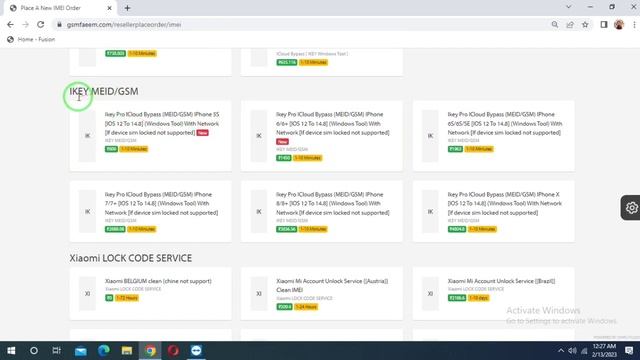
Task: Launch Microsoft Edge from the taskbar
Action: coord(104,351)
